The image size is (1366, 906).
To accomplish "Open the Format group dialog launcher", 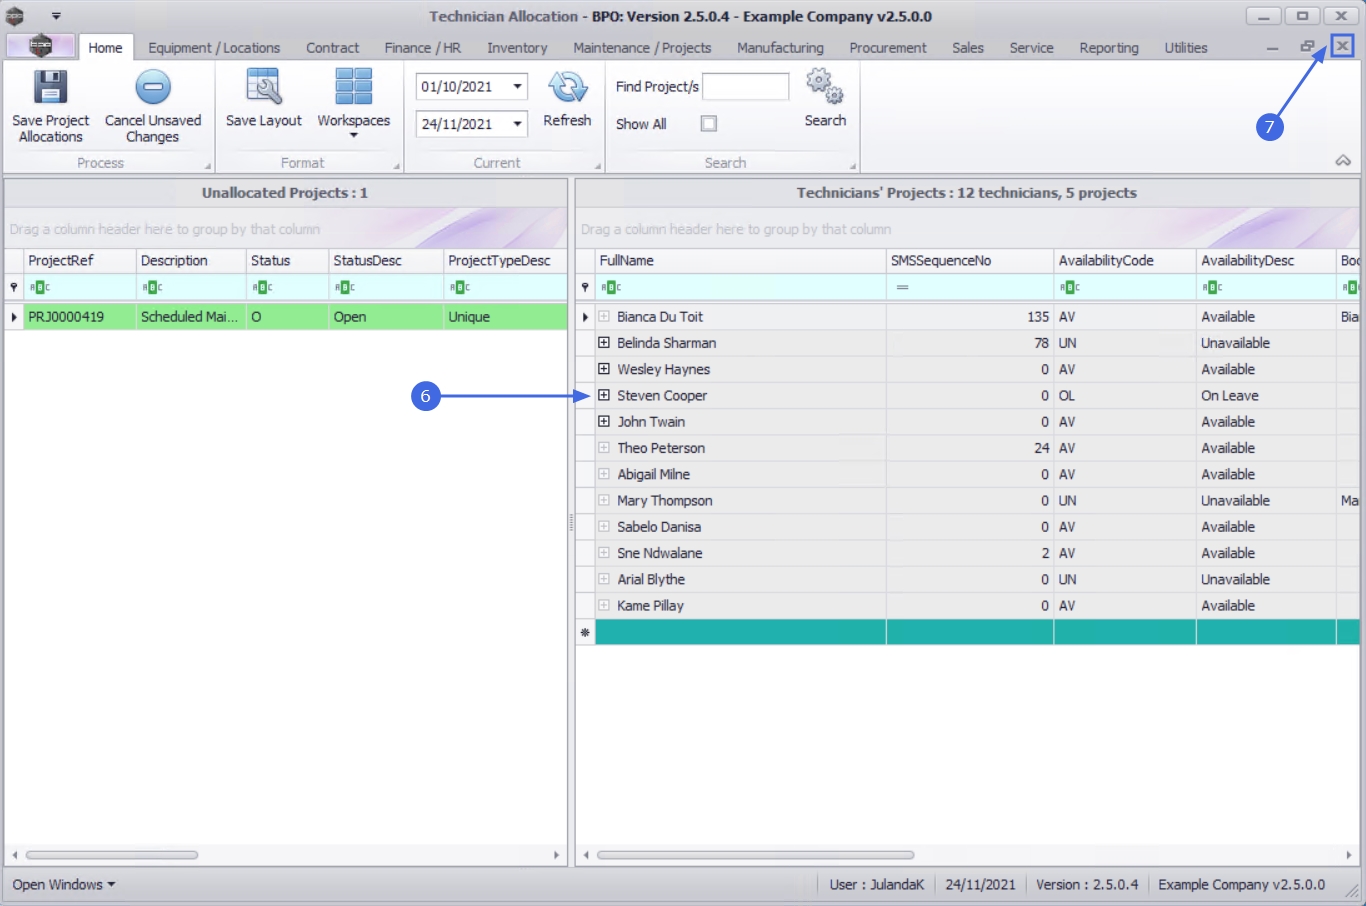I will pyautogui.click(x=396, y=166).
